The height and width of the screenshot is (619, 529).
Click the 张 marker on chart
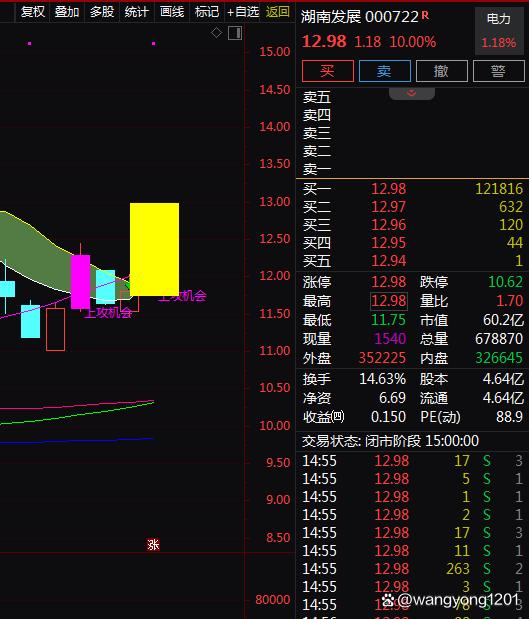(x=153, y=545)
